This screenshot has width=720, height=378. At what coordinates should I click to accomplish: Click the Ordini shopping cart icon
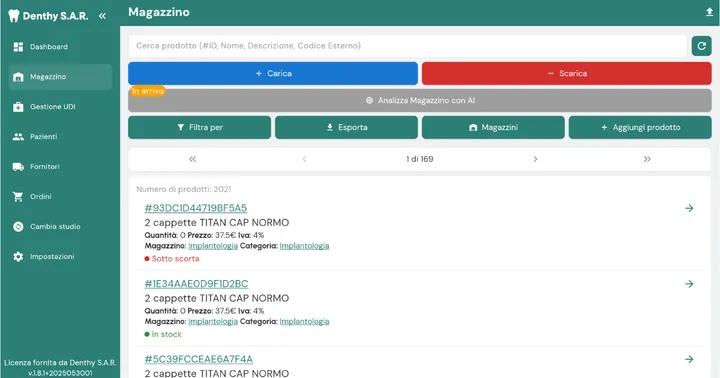point(18,197)
